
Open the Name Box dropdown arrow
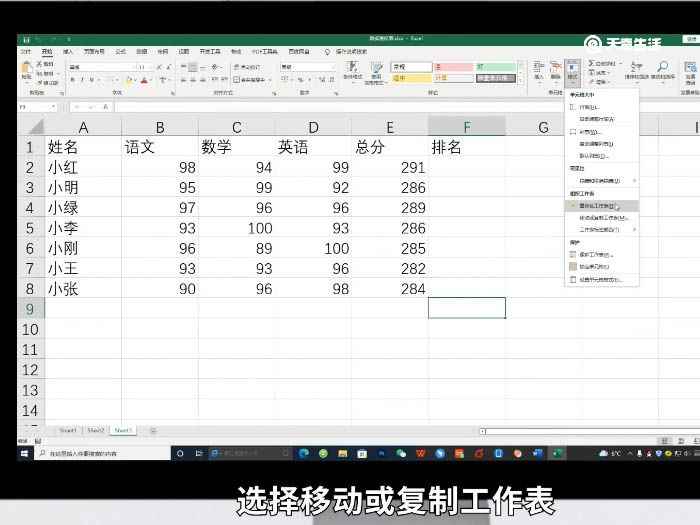54,107
